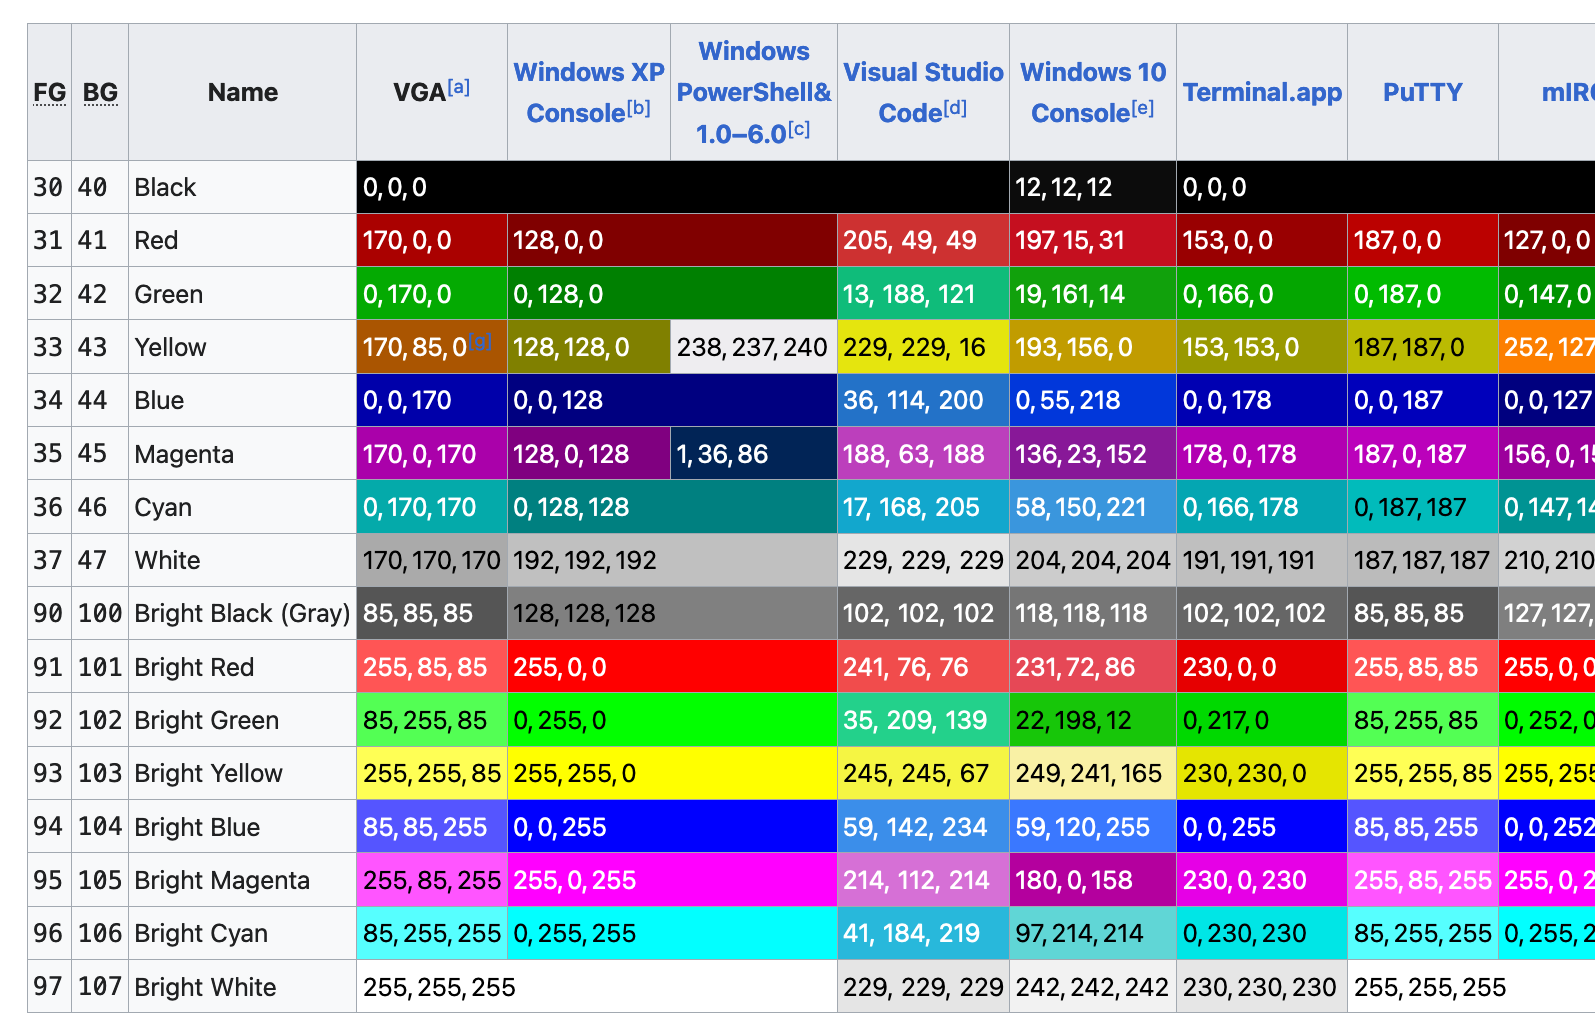The image size is (1596, 1020).
Task: Select the VGA Red swatch 170, 0, 0
Action: coord(432,240)
